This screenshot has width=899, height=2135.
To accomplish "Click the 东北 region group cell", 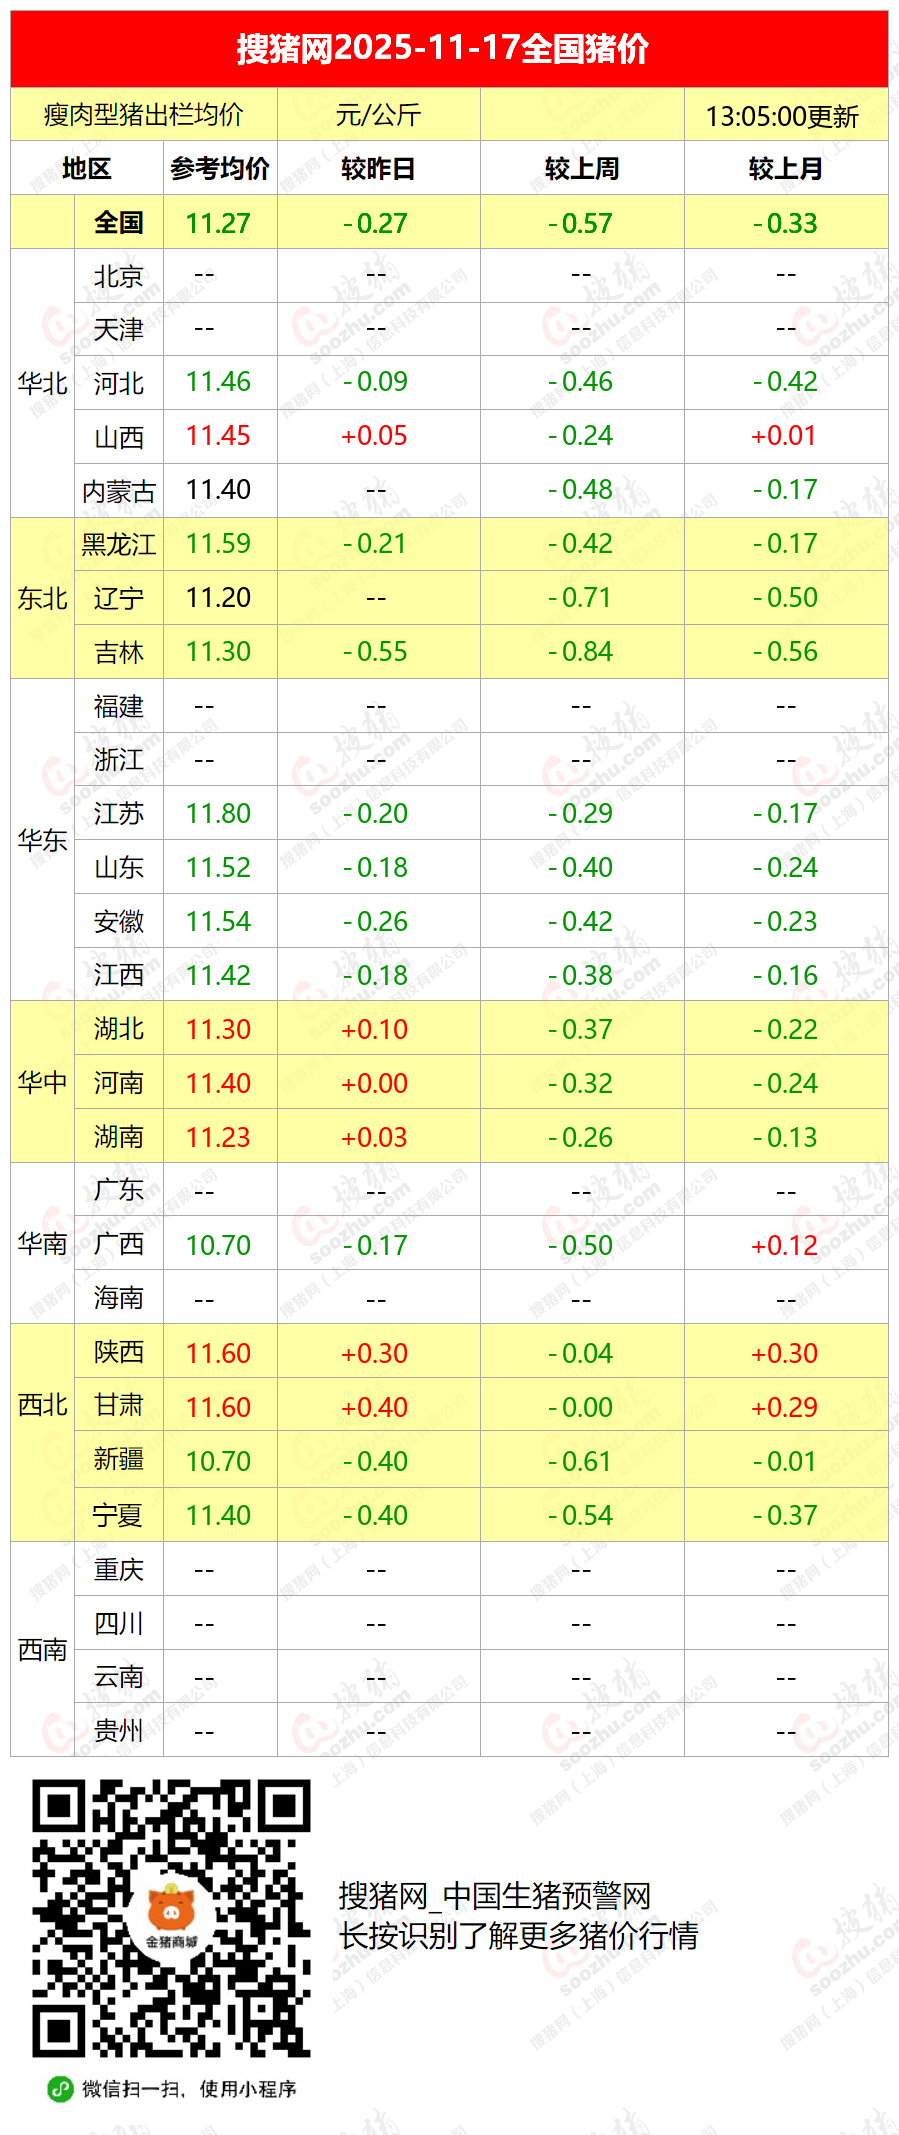I will (42, 598).
